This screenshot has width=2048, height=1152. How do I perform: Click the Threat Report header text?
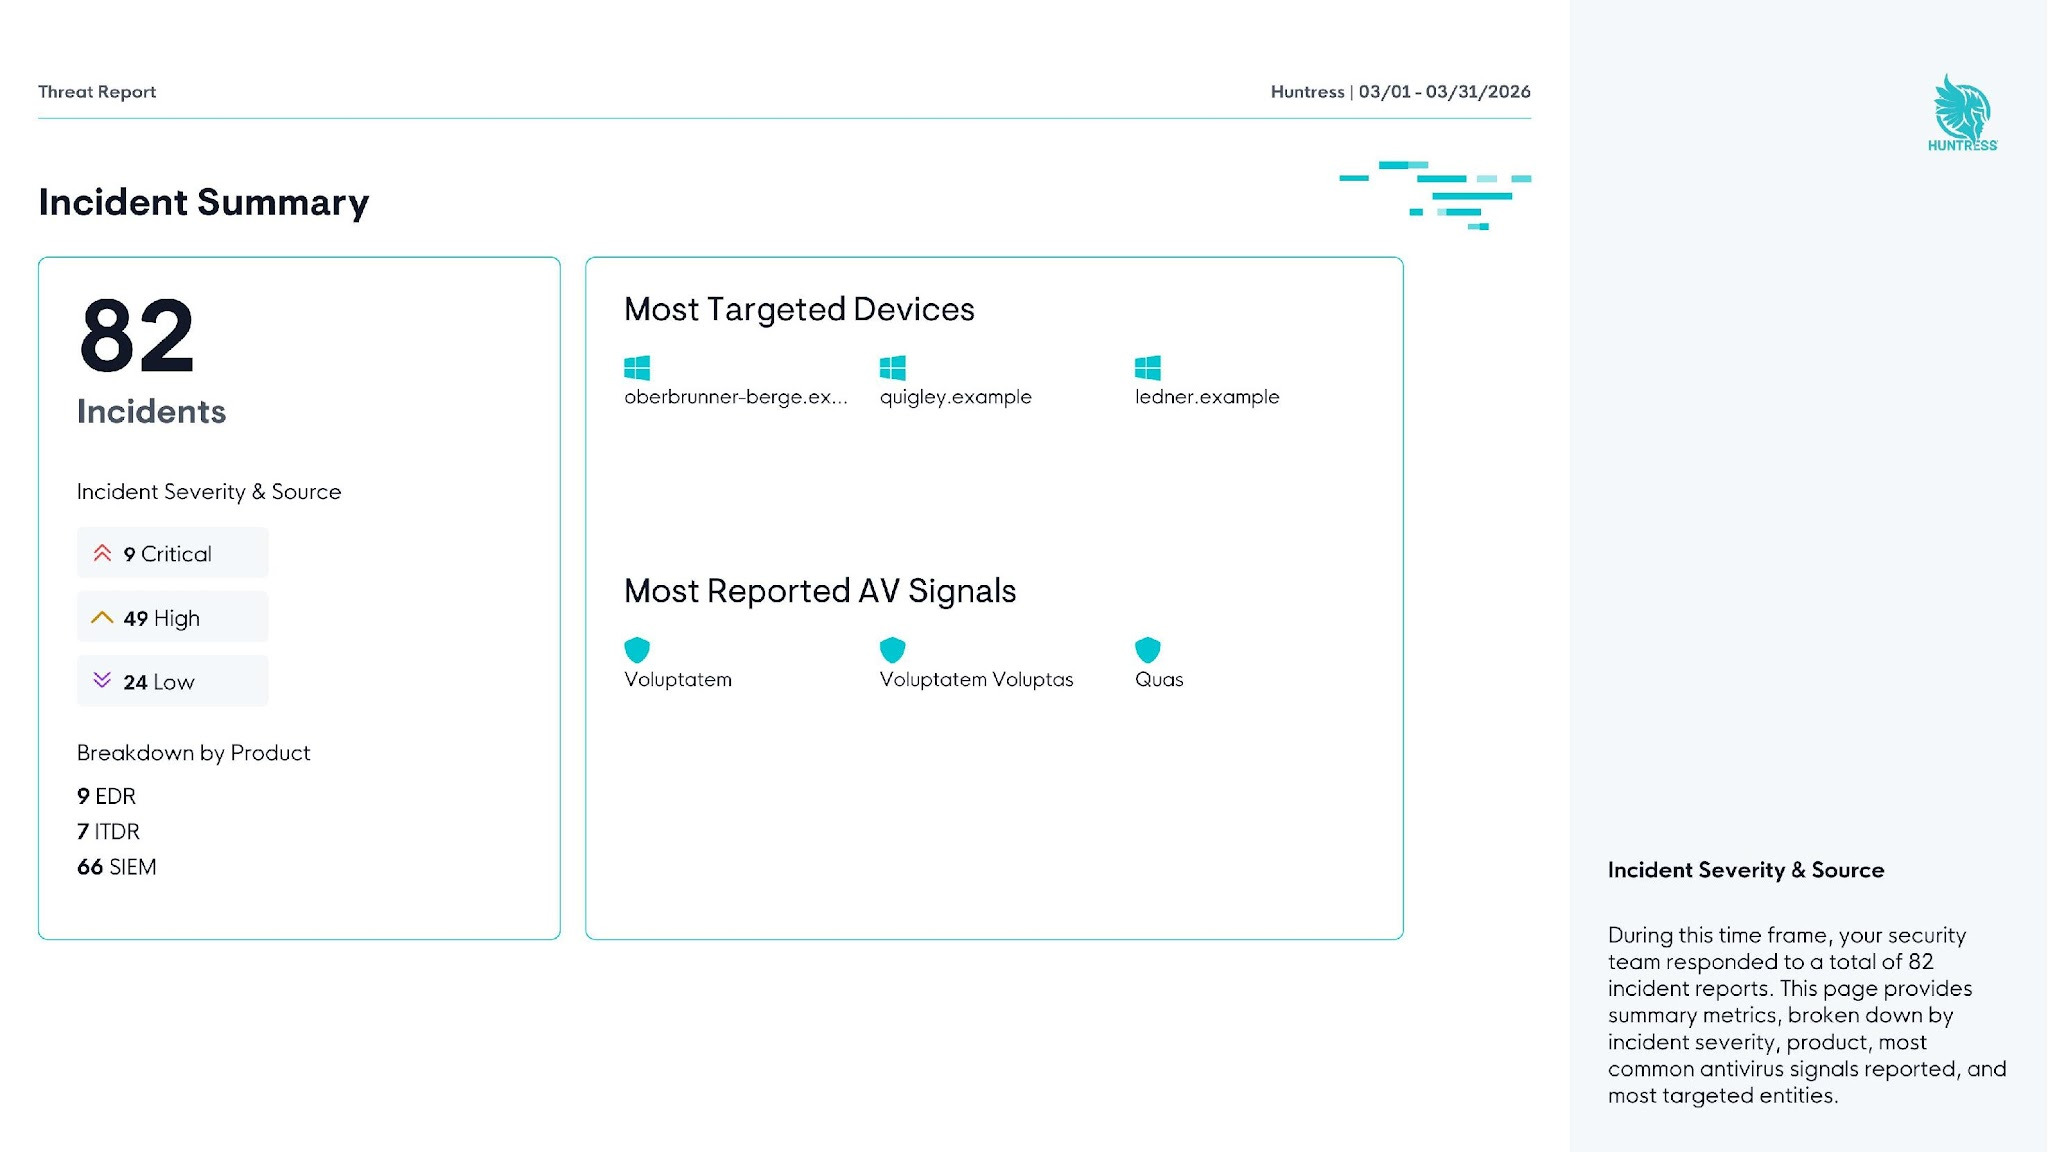(x=97, y=92)
